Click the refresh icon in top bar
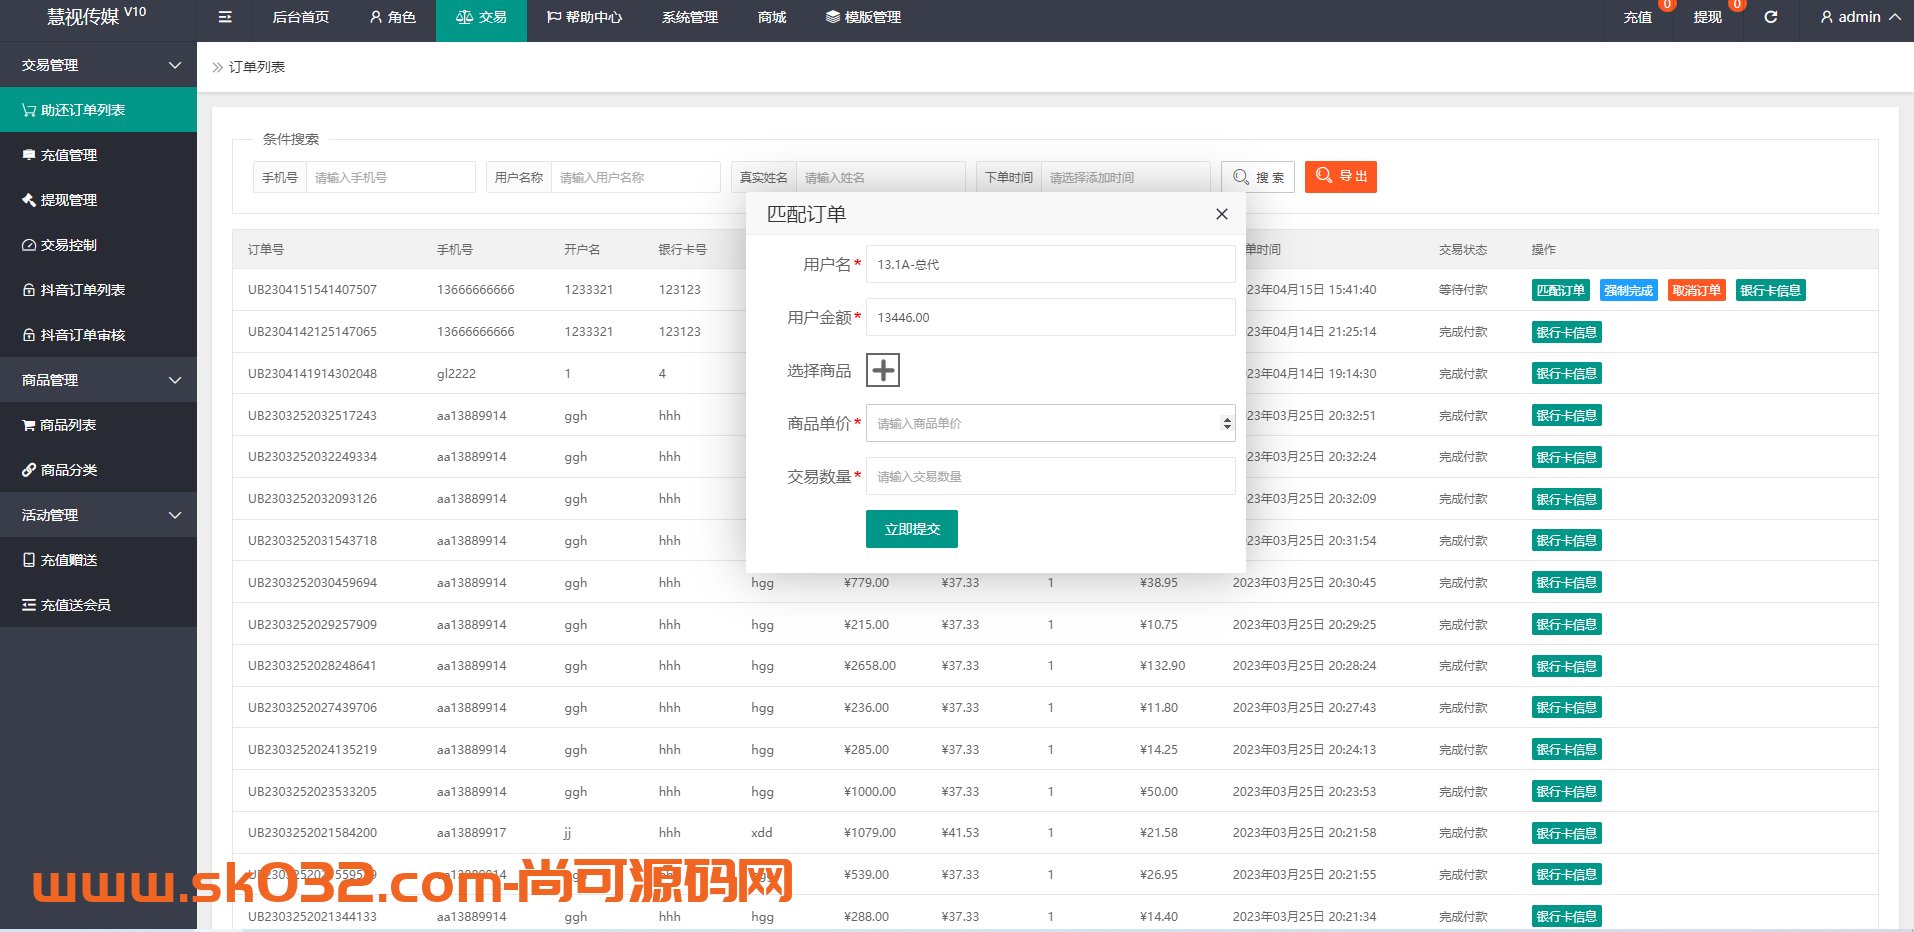The width and height of the screenshot is (1914, 932). pos(1770,17)
